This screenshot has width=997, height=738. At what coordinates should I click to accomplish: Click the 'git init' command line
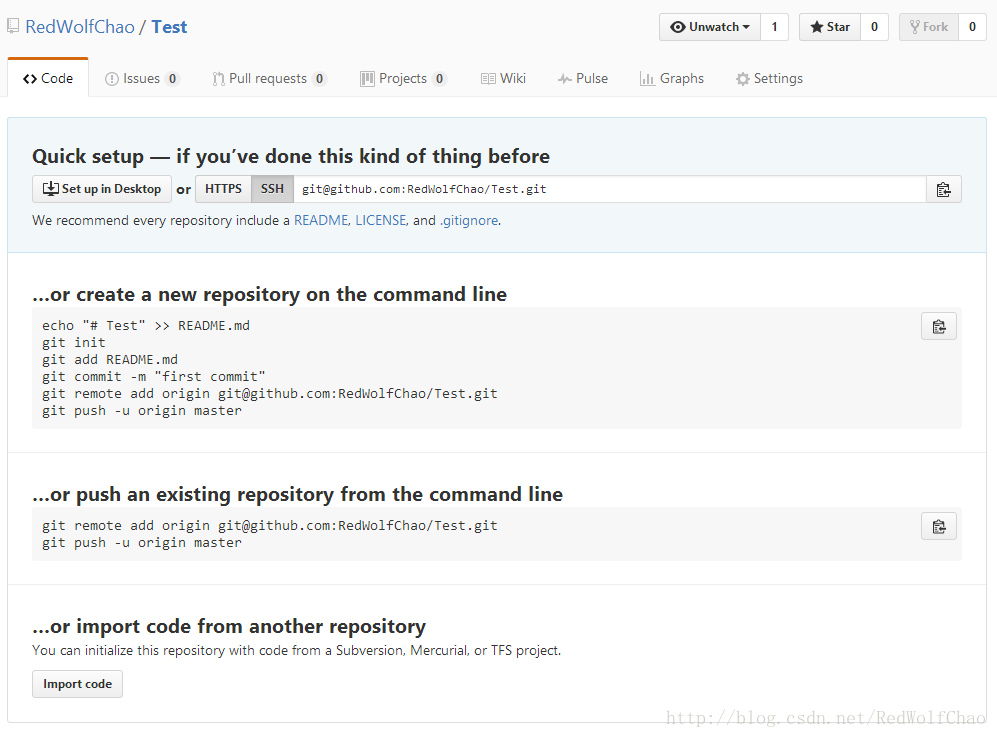tap(74, 343)
